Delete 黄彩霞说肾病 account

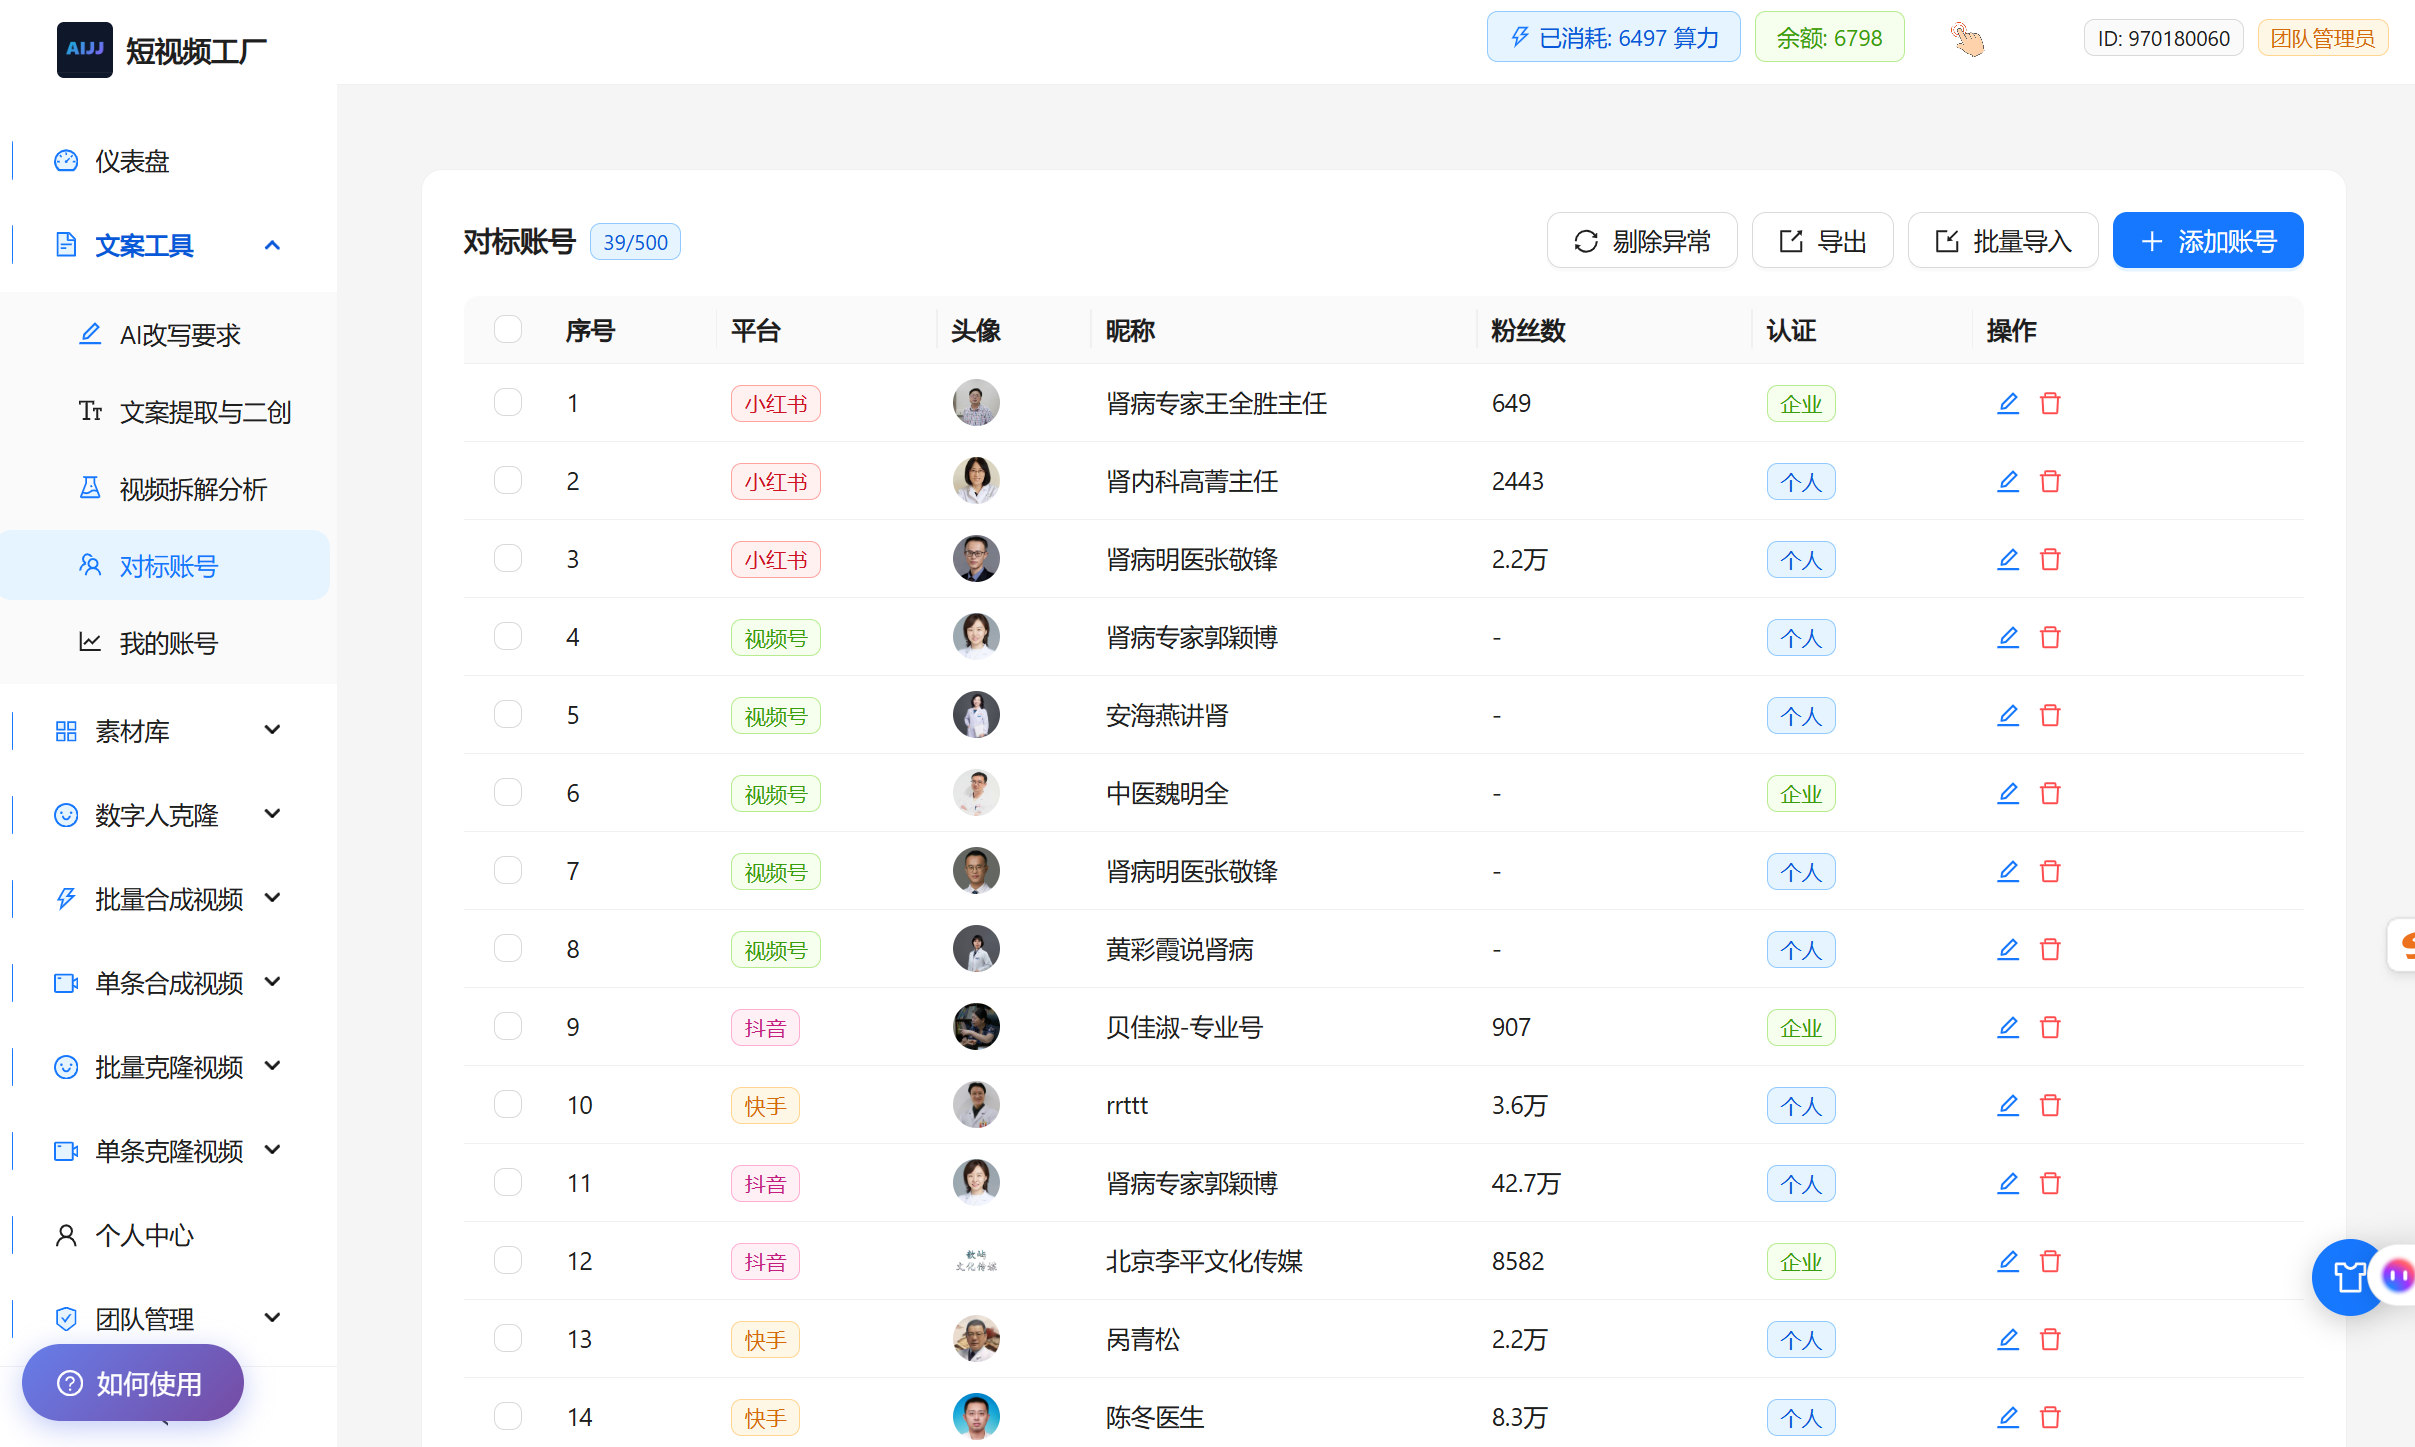(2050, 949)
